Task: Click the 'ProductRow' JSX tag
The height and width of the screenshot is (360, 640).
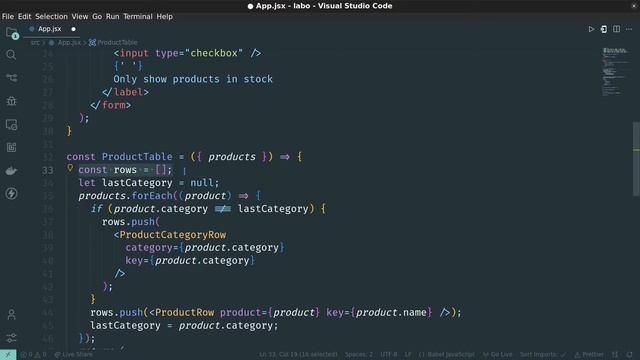Action: click(x=184, y=313)
